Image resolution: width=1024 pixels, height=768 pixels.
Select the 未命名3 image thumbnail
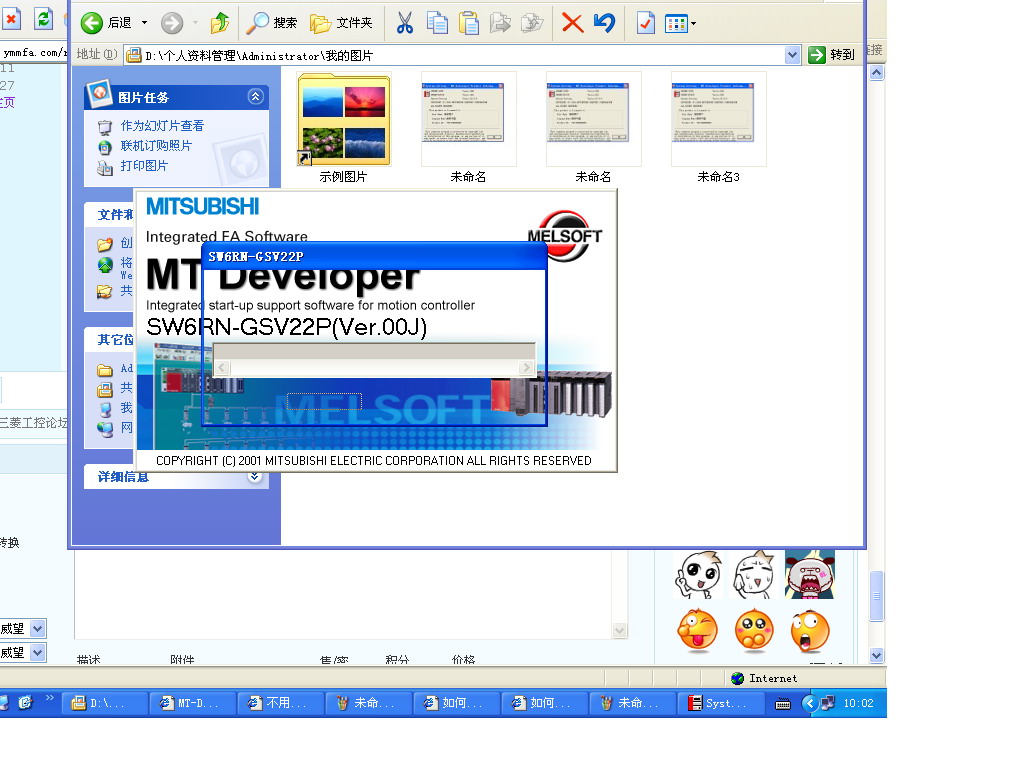(x=718, y=120)
